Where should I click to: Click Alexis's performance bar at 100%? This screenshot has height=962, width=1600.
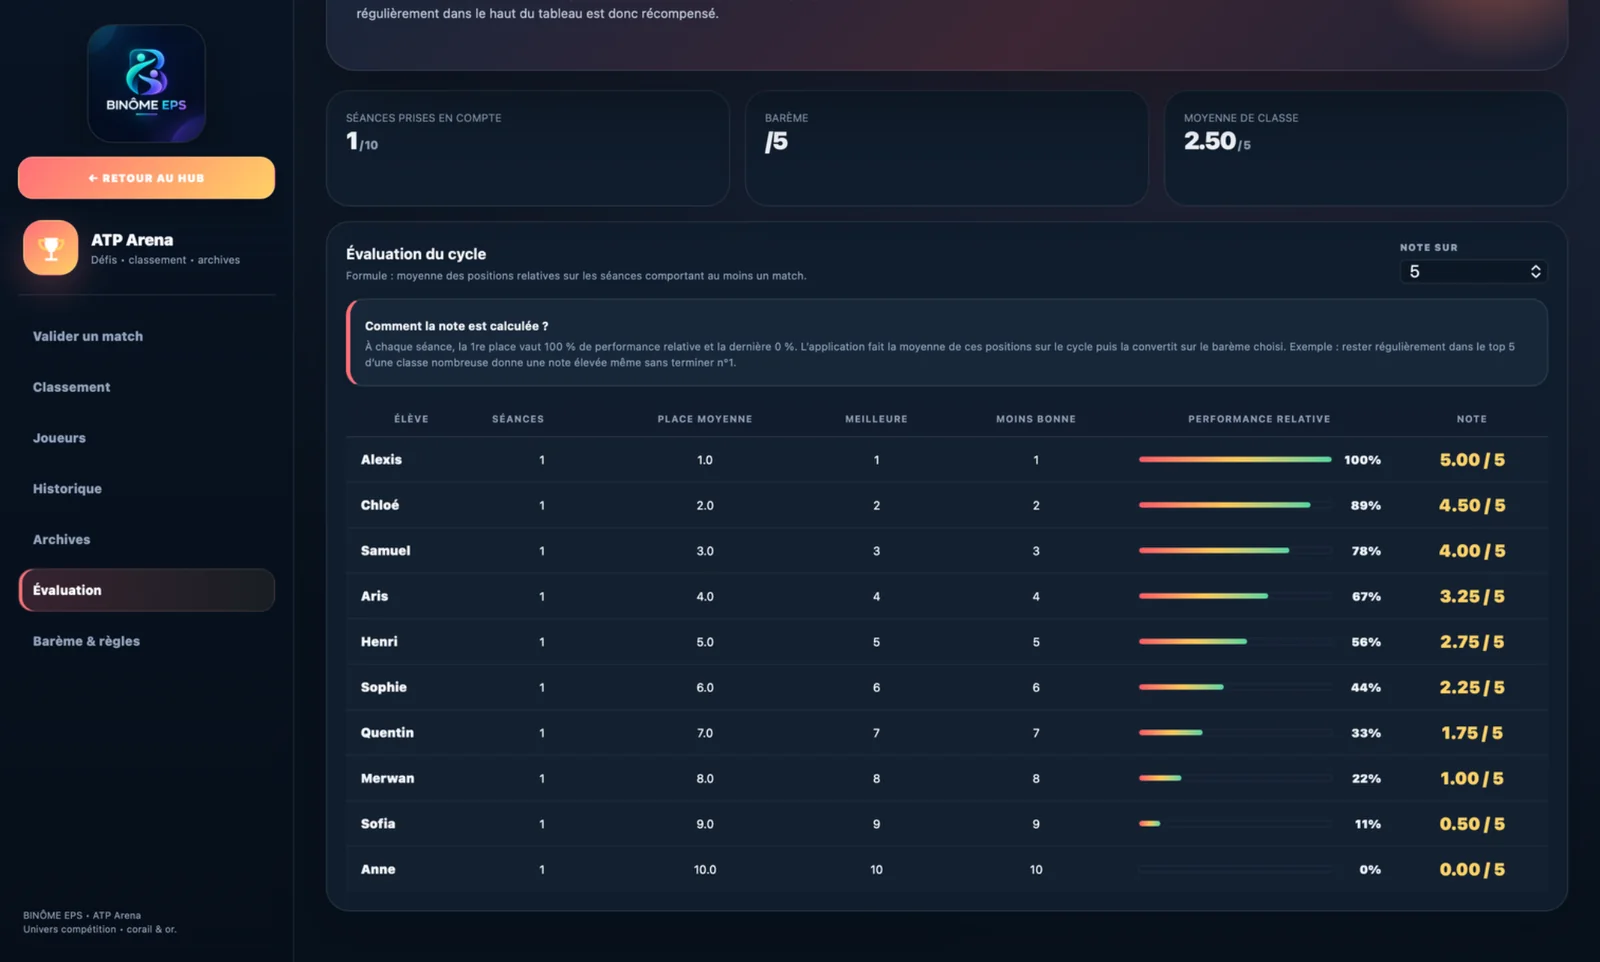click(x=1235, y=460)
